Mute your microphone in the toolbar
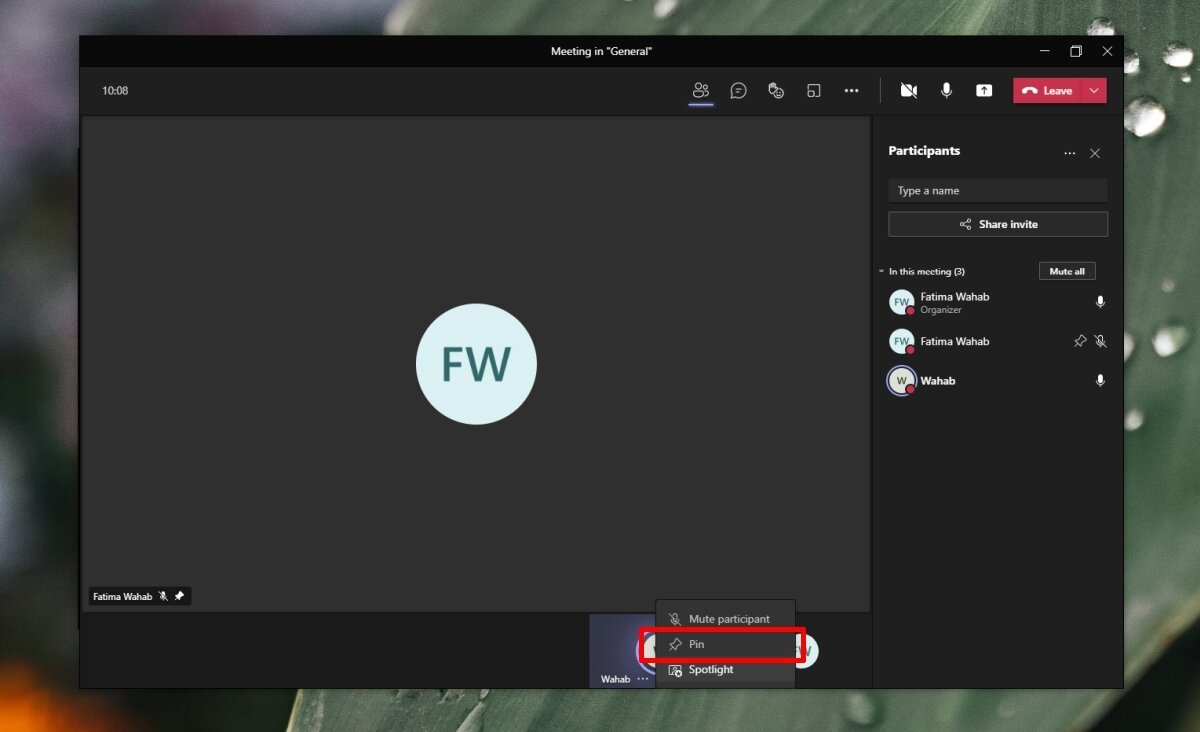Screen dimensions: 1200x732 click(x=946, y=91)
